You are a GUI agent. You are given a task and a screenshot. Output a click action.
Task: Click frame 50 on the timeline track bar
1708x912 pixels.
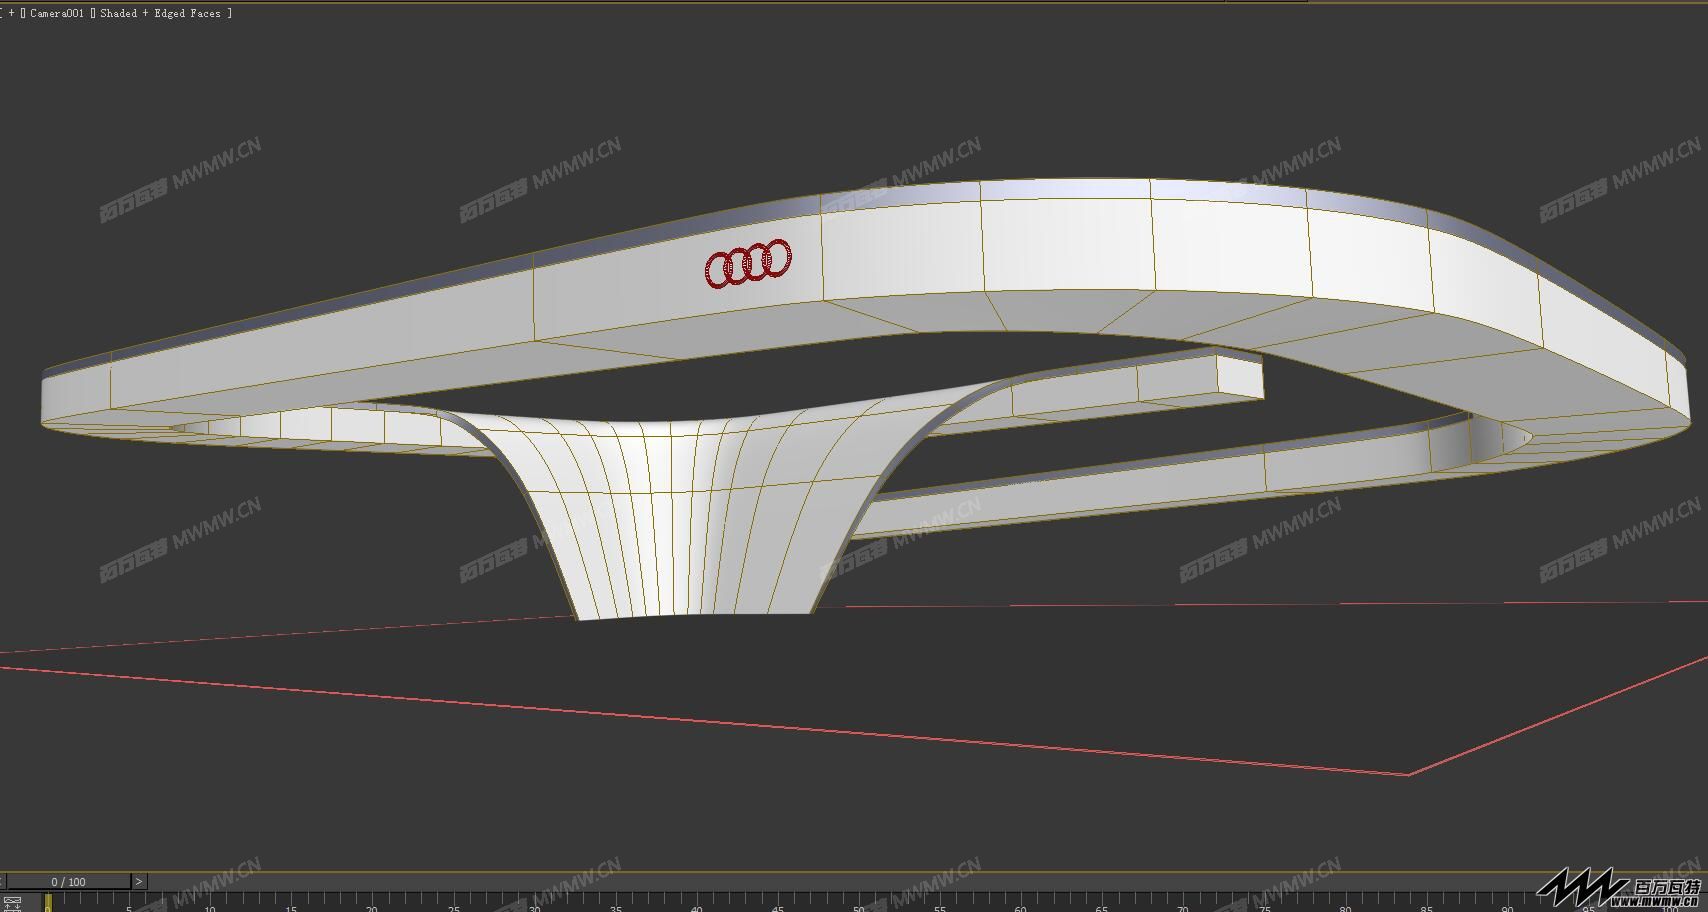(x=857, y=903)
